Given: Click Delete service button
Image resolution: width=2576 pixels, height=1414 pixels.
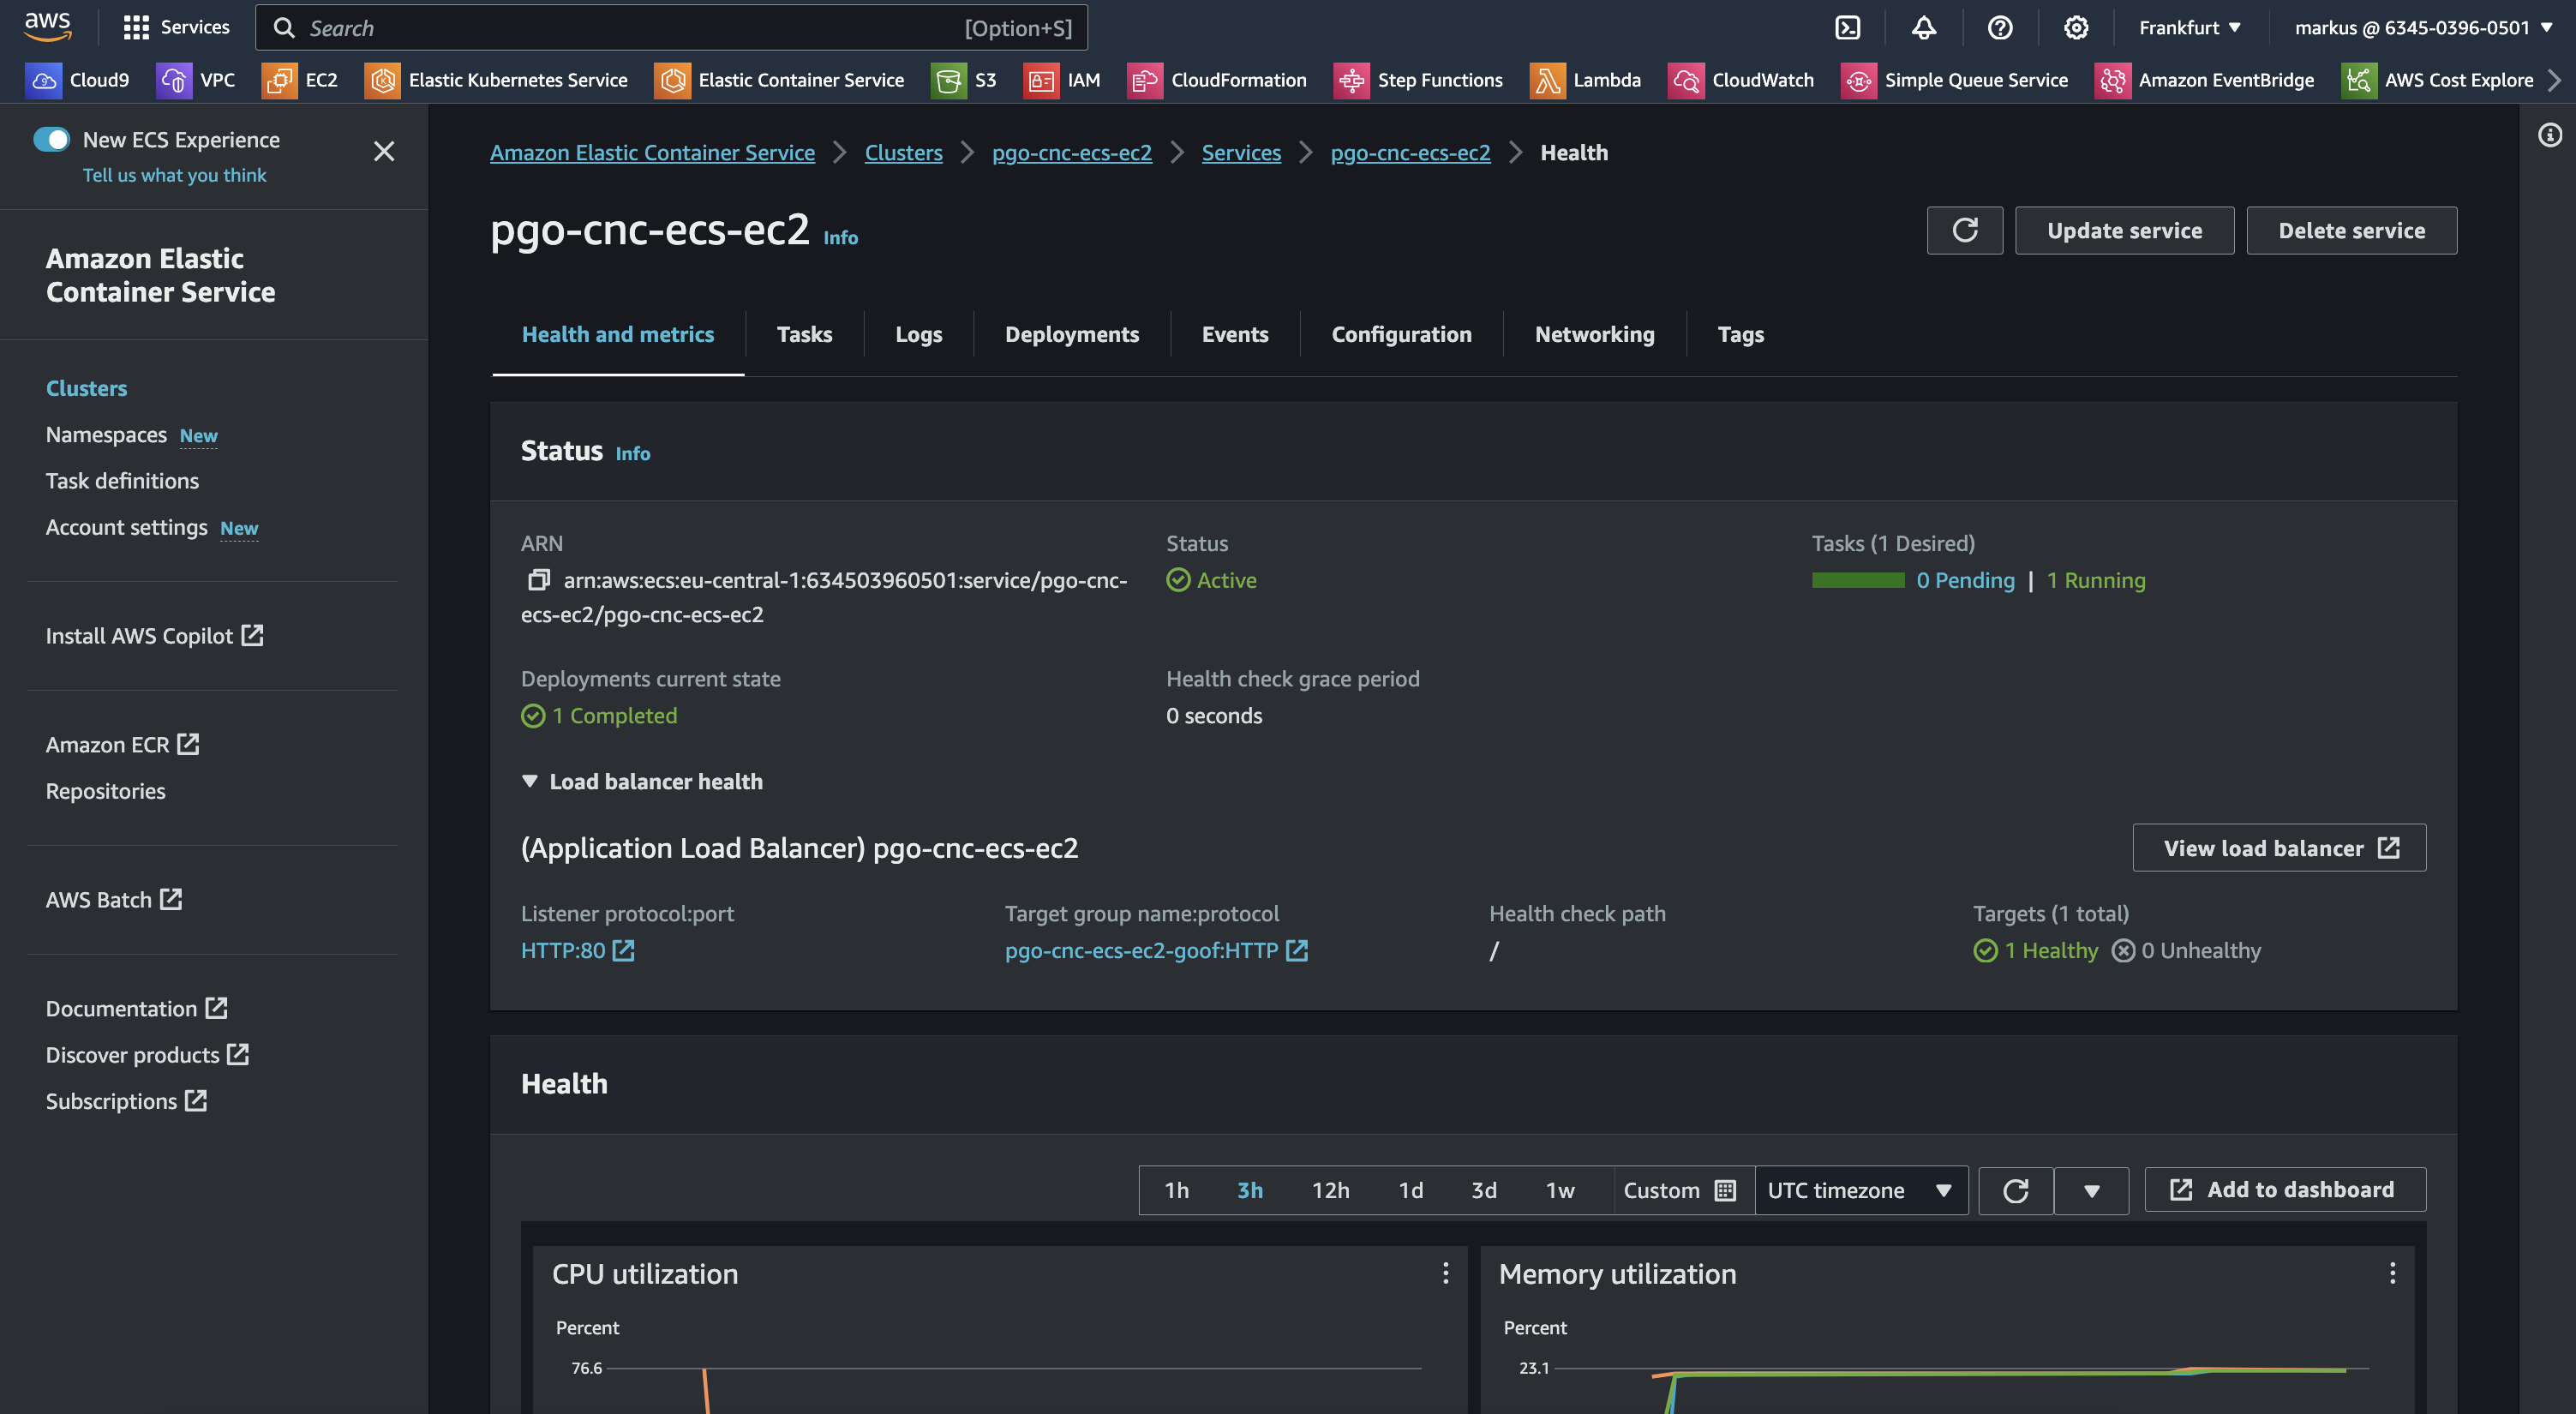Looking at the screenshot, I should pyautogui.click(x=2351, y=231).
